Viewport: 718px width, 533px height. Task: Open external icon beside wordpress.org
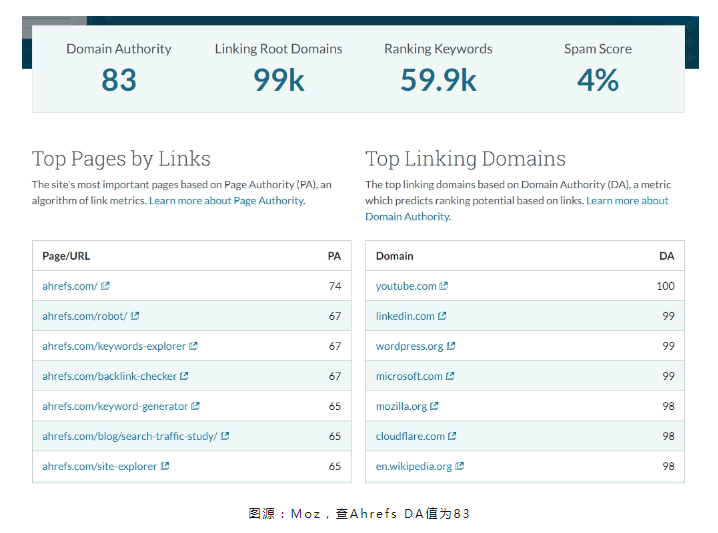point(451,346)
